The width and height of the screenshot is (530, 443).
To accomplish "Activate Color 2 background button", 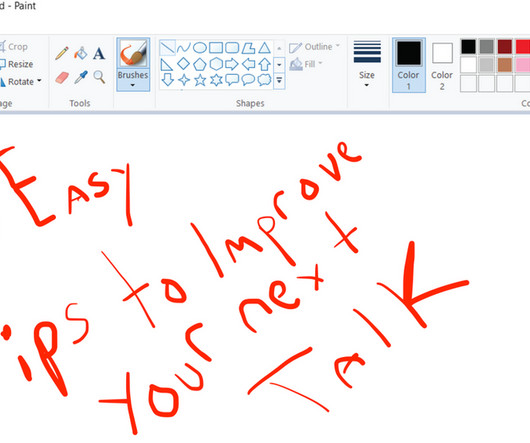I will (x=442, y=66).
